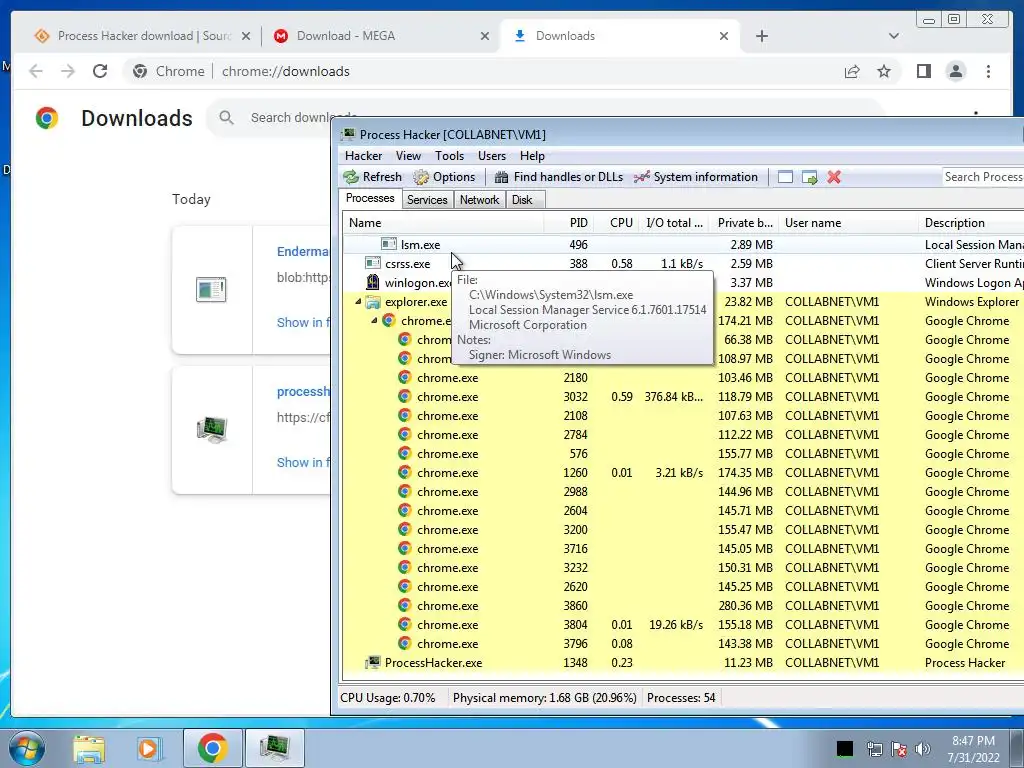Screen dimensions: 1024x768
Task: Click the Chrome icon of PID 3796 row
Action: (x=405, y=643)
